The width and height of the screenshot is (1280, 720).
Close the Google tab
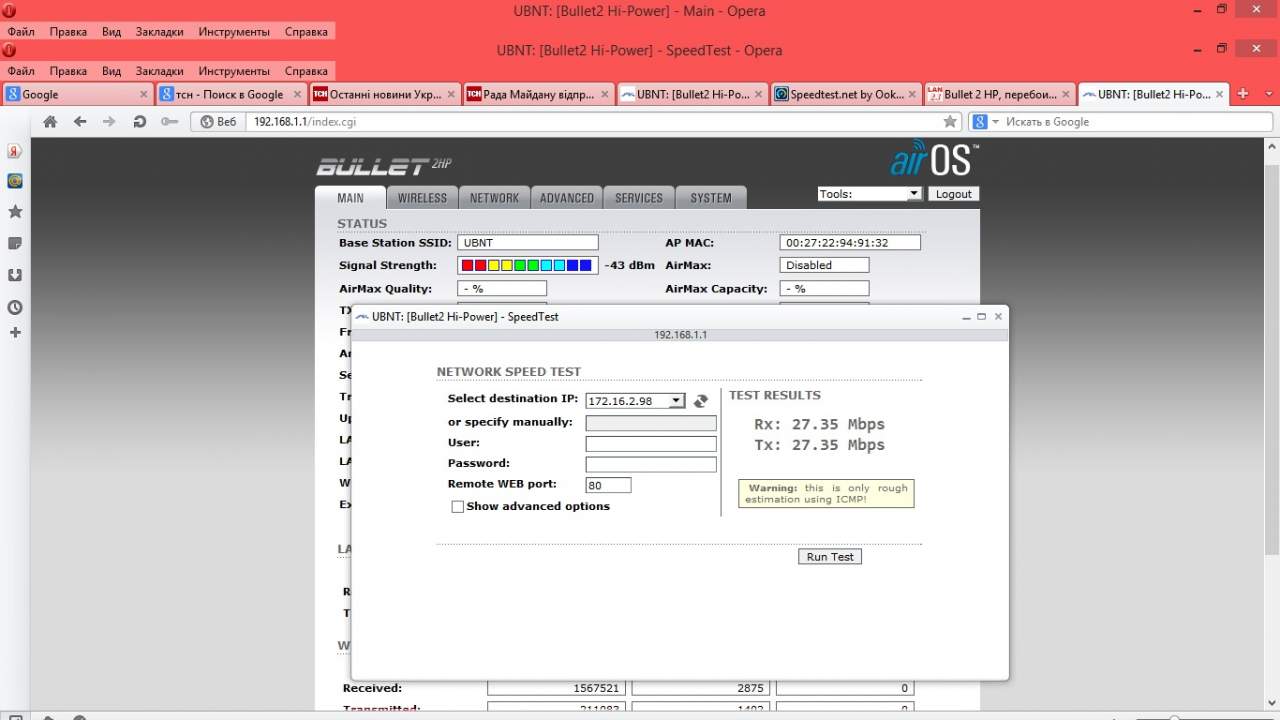(x=142, y=94)
